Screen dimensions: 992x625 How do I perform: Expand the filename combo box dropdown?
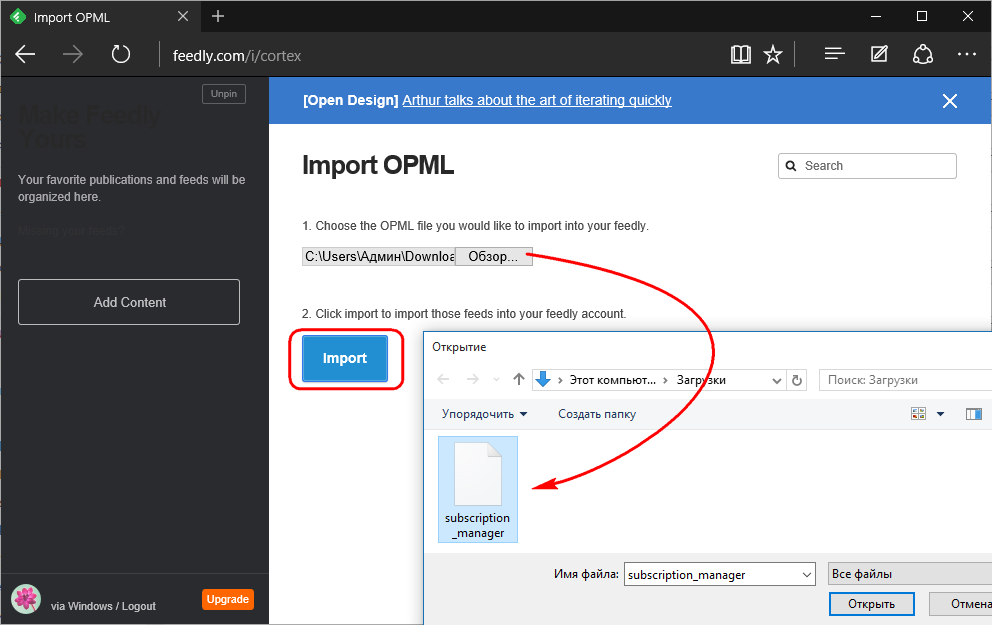[x=807, y=574]
